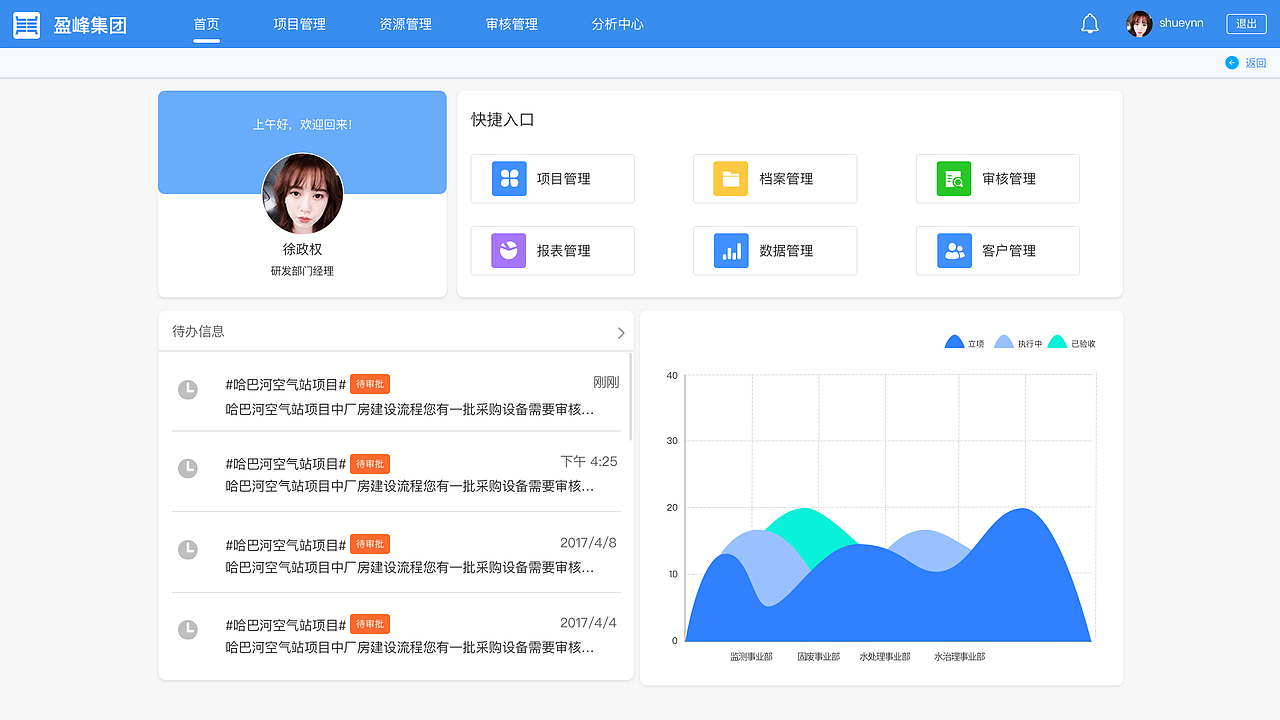The width and height of the screenshot is (1280, 720).
Task: Switch to the 首页 tab
Action: [205, 23]
